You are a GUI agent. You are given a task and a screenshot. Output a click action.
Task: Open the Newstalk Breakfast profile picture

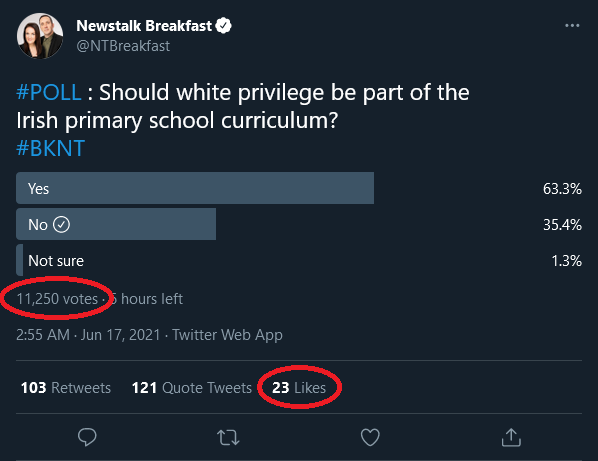pos(40,35)
